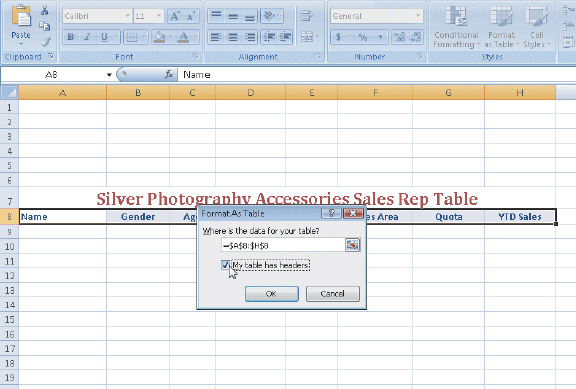Click the formula bar containing Name
Screen dimensions: 576x389
pyautogui.click(x=377, y=75)
